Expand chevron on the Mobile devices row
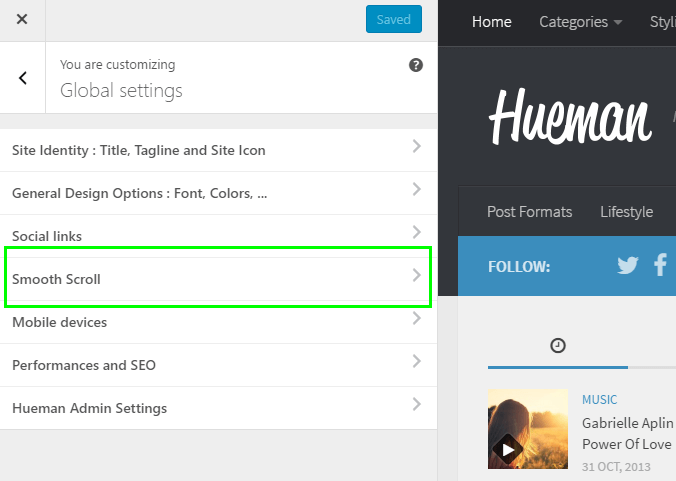This screenshot has width=676, height=481. pos(416,319)
